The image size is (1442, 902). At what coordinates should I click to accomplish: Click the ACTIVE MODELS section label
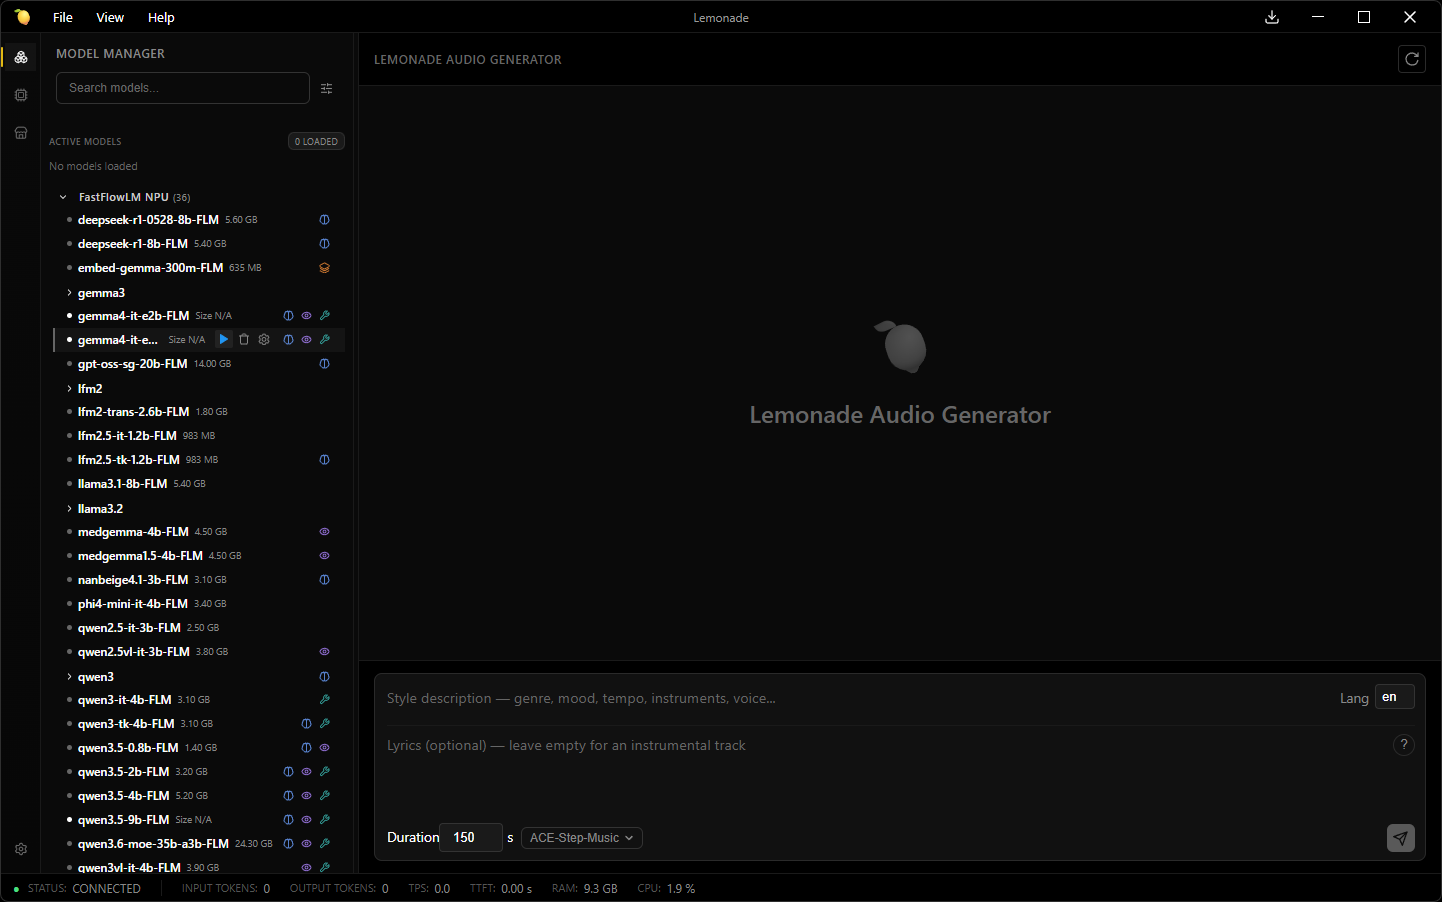(85, 142)
